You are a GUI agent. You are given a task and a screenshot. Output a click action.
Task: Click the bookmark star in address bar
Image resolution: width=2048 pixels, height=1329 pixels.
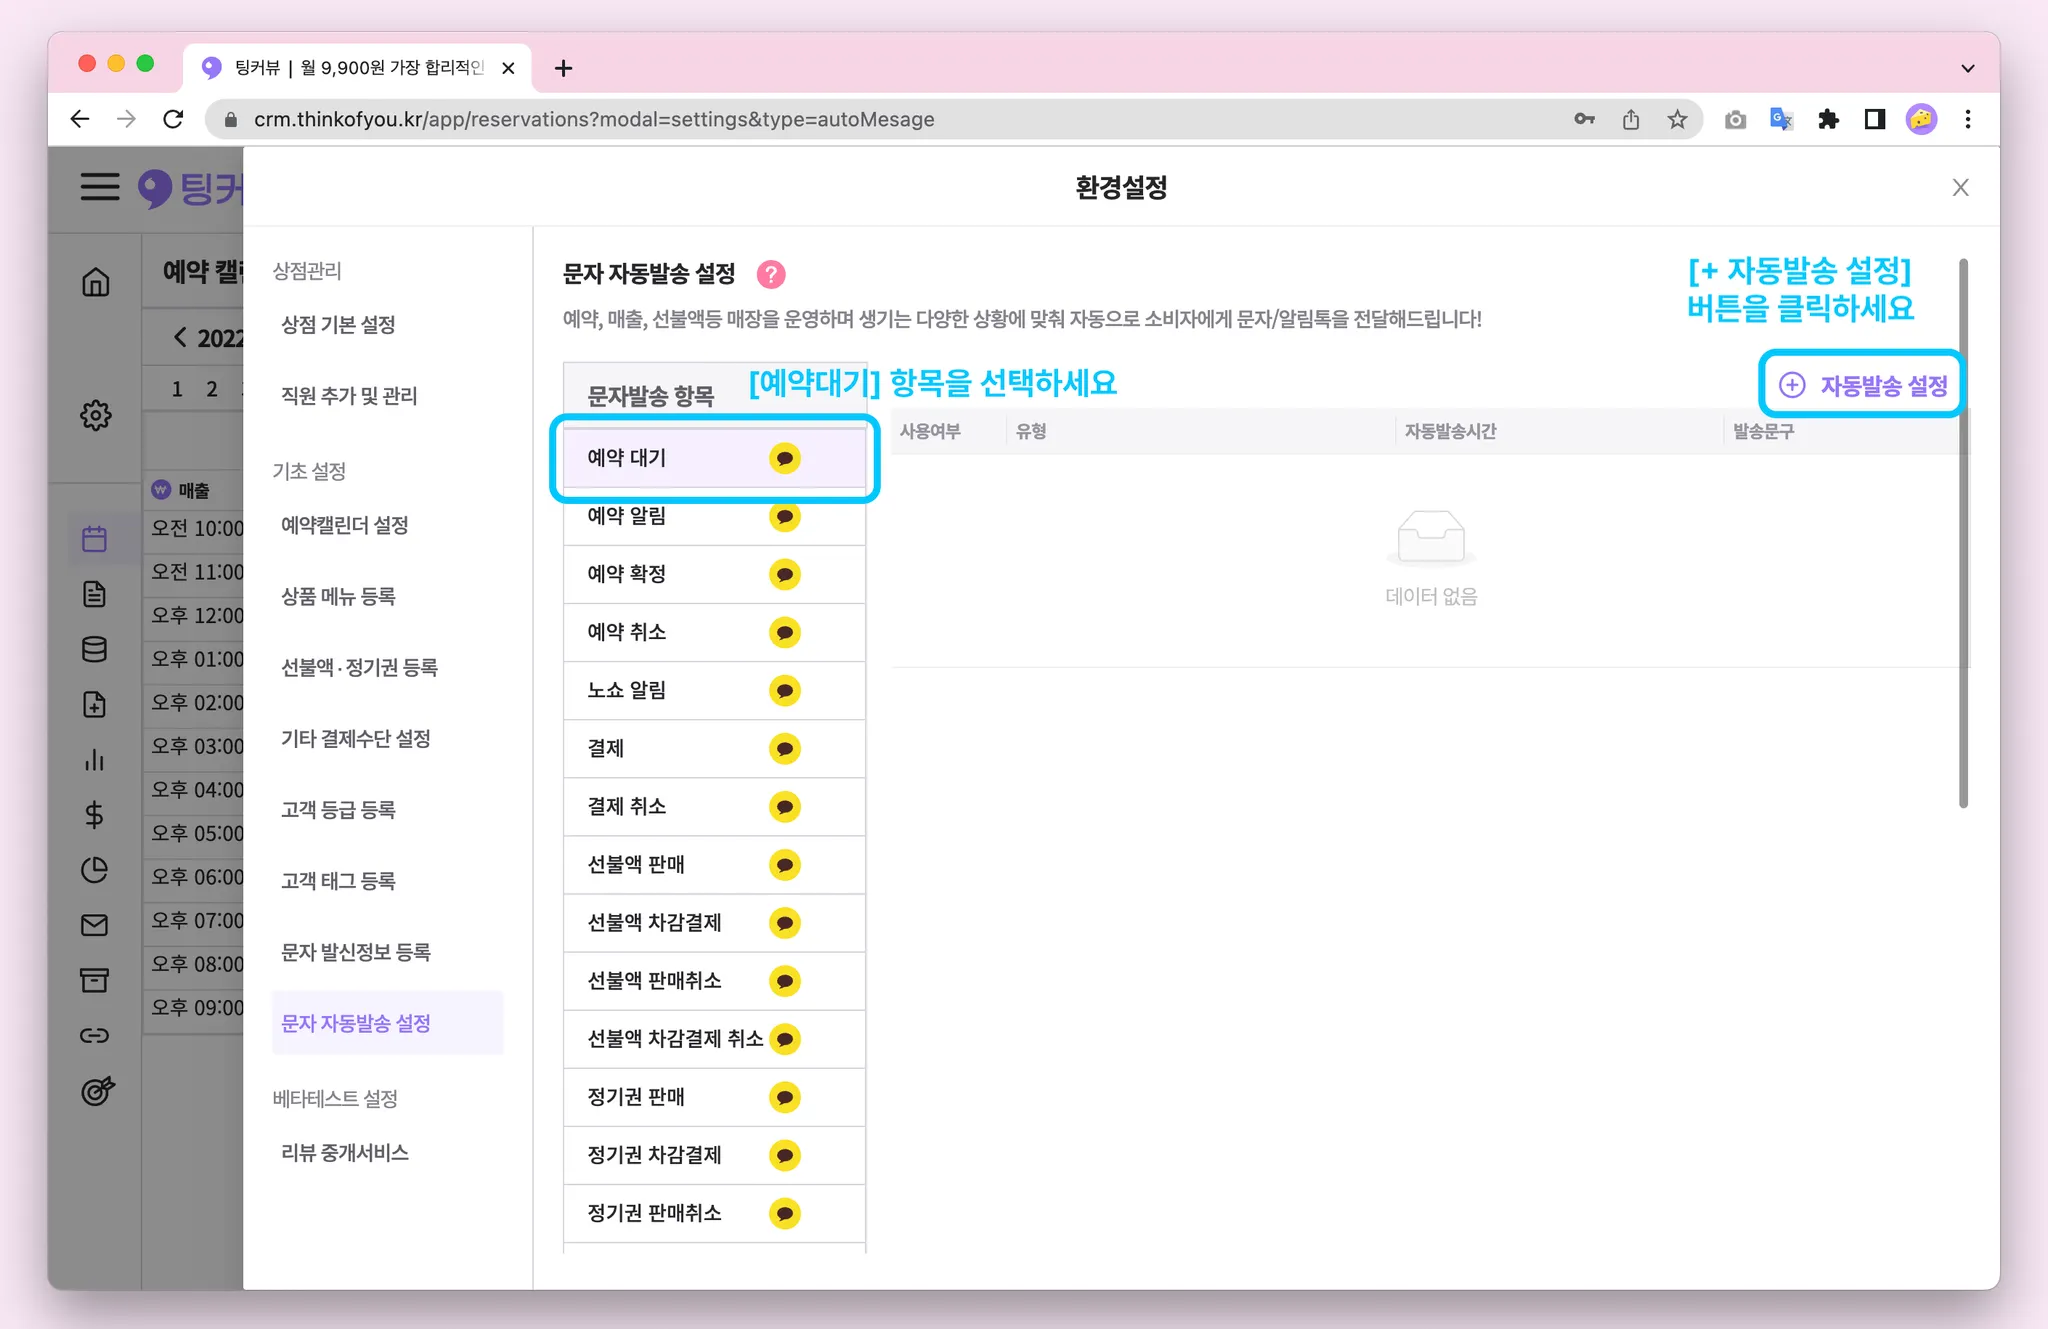(1677, 120)
